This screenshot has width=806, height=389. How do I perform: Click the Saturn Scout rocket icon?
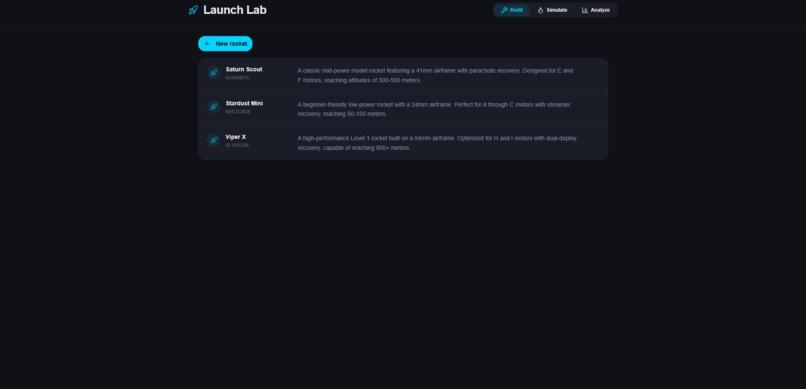coord(214,72)
